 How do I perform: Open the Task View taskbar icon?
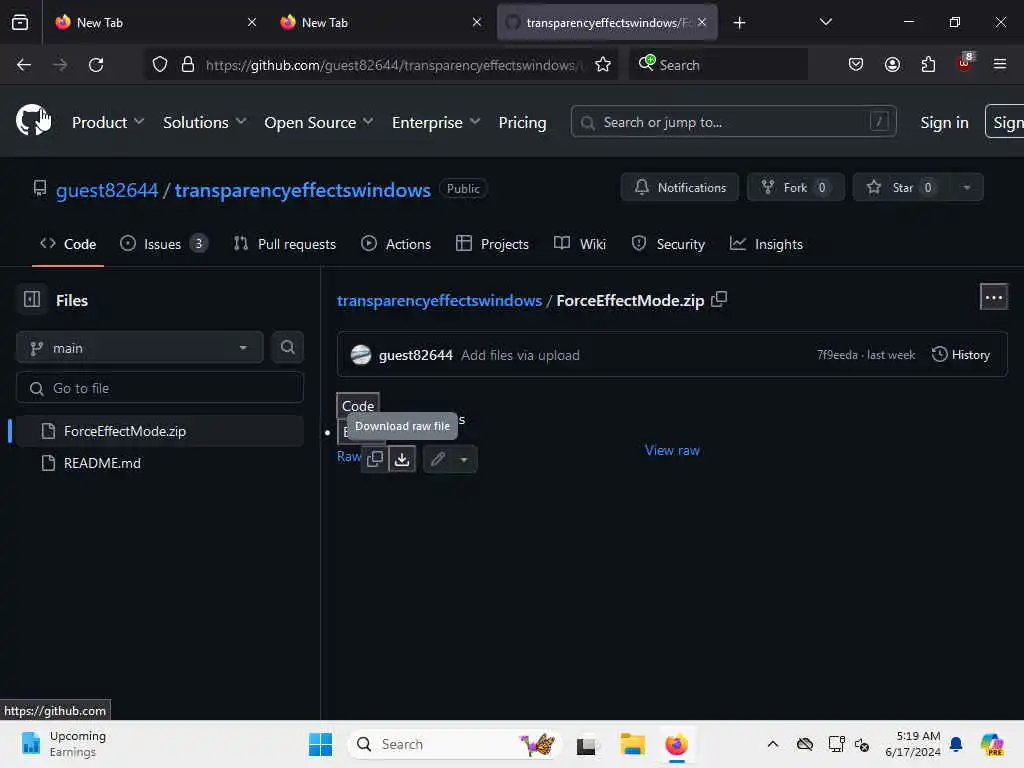tap(586, 744)
